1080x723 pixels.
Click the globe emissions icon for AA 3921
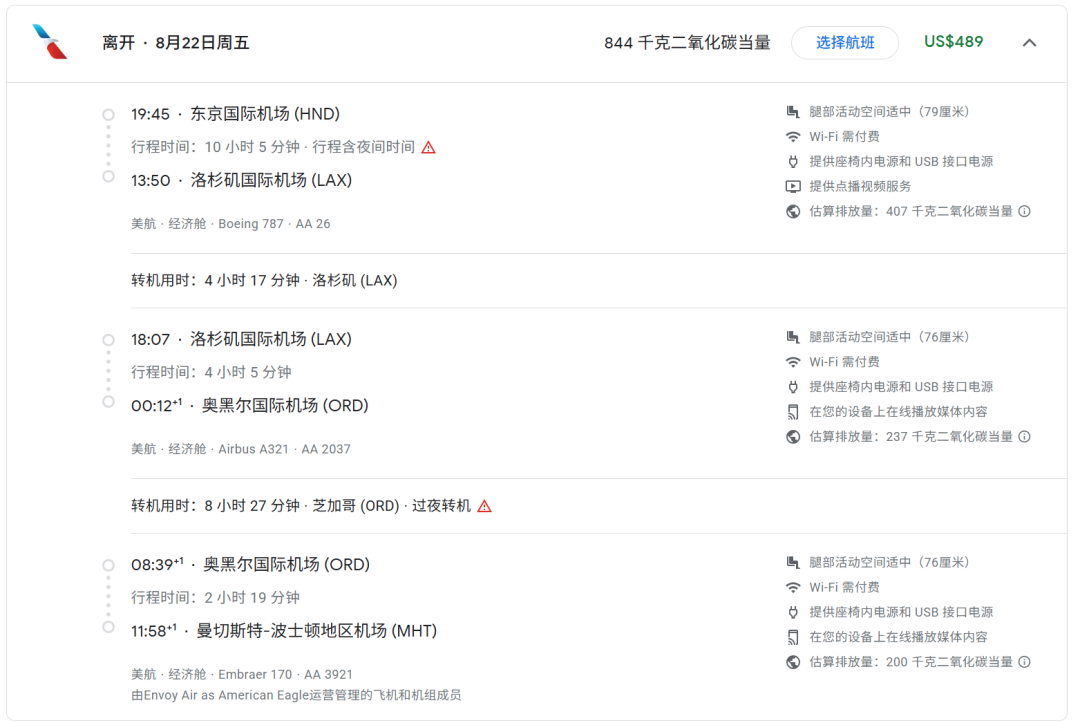click(x=793, y=662)
